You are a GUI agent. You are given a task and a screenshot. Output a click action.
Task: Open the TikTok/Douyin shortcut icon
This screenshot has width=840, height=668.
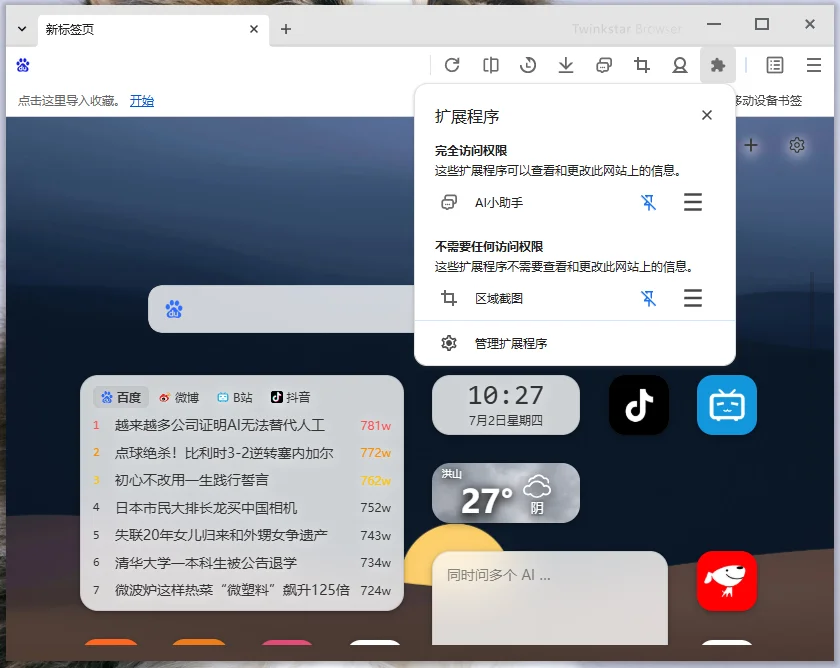[639, 405]
